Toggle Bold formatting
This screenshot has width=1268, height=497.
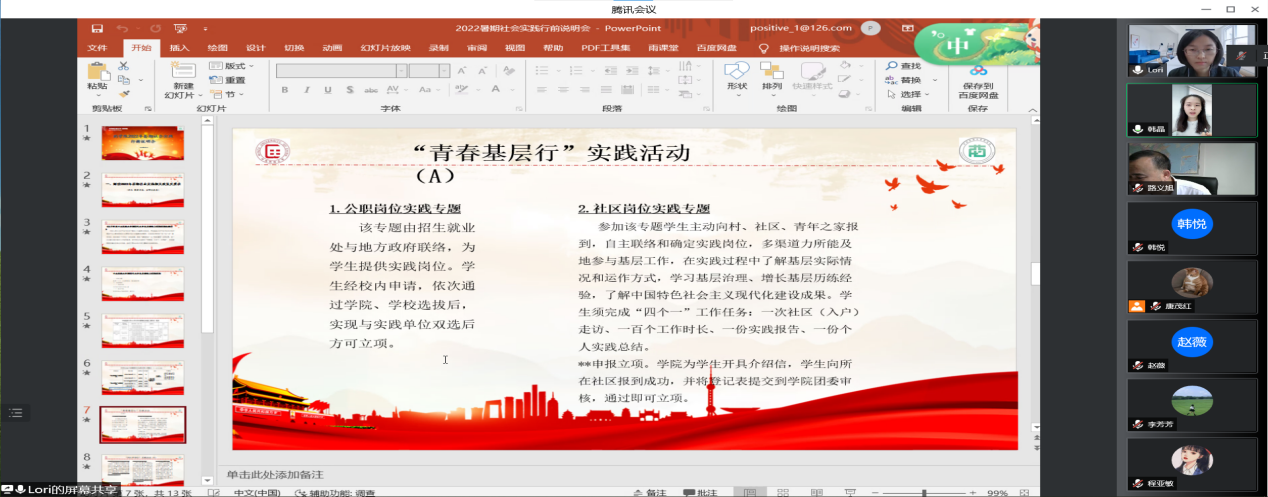click(284, 89)
